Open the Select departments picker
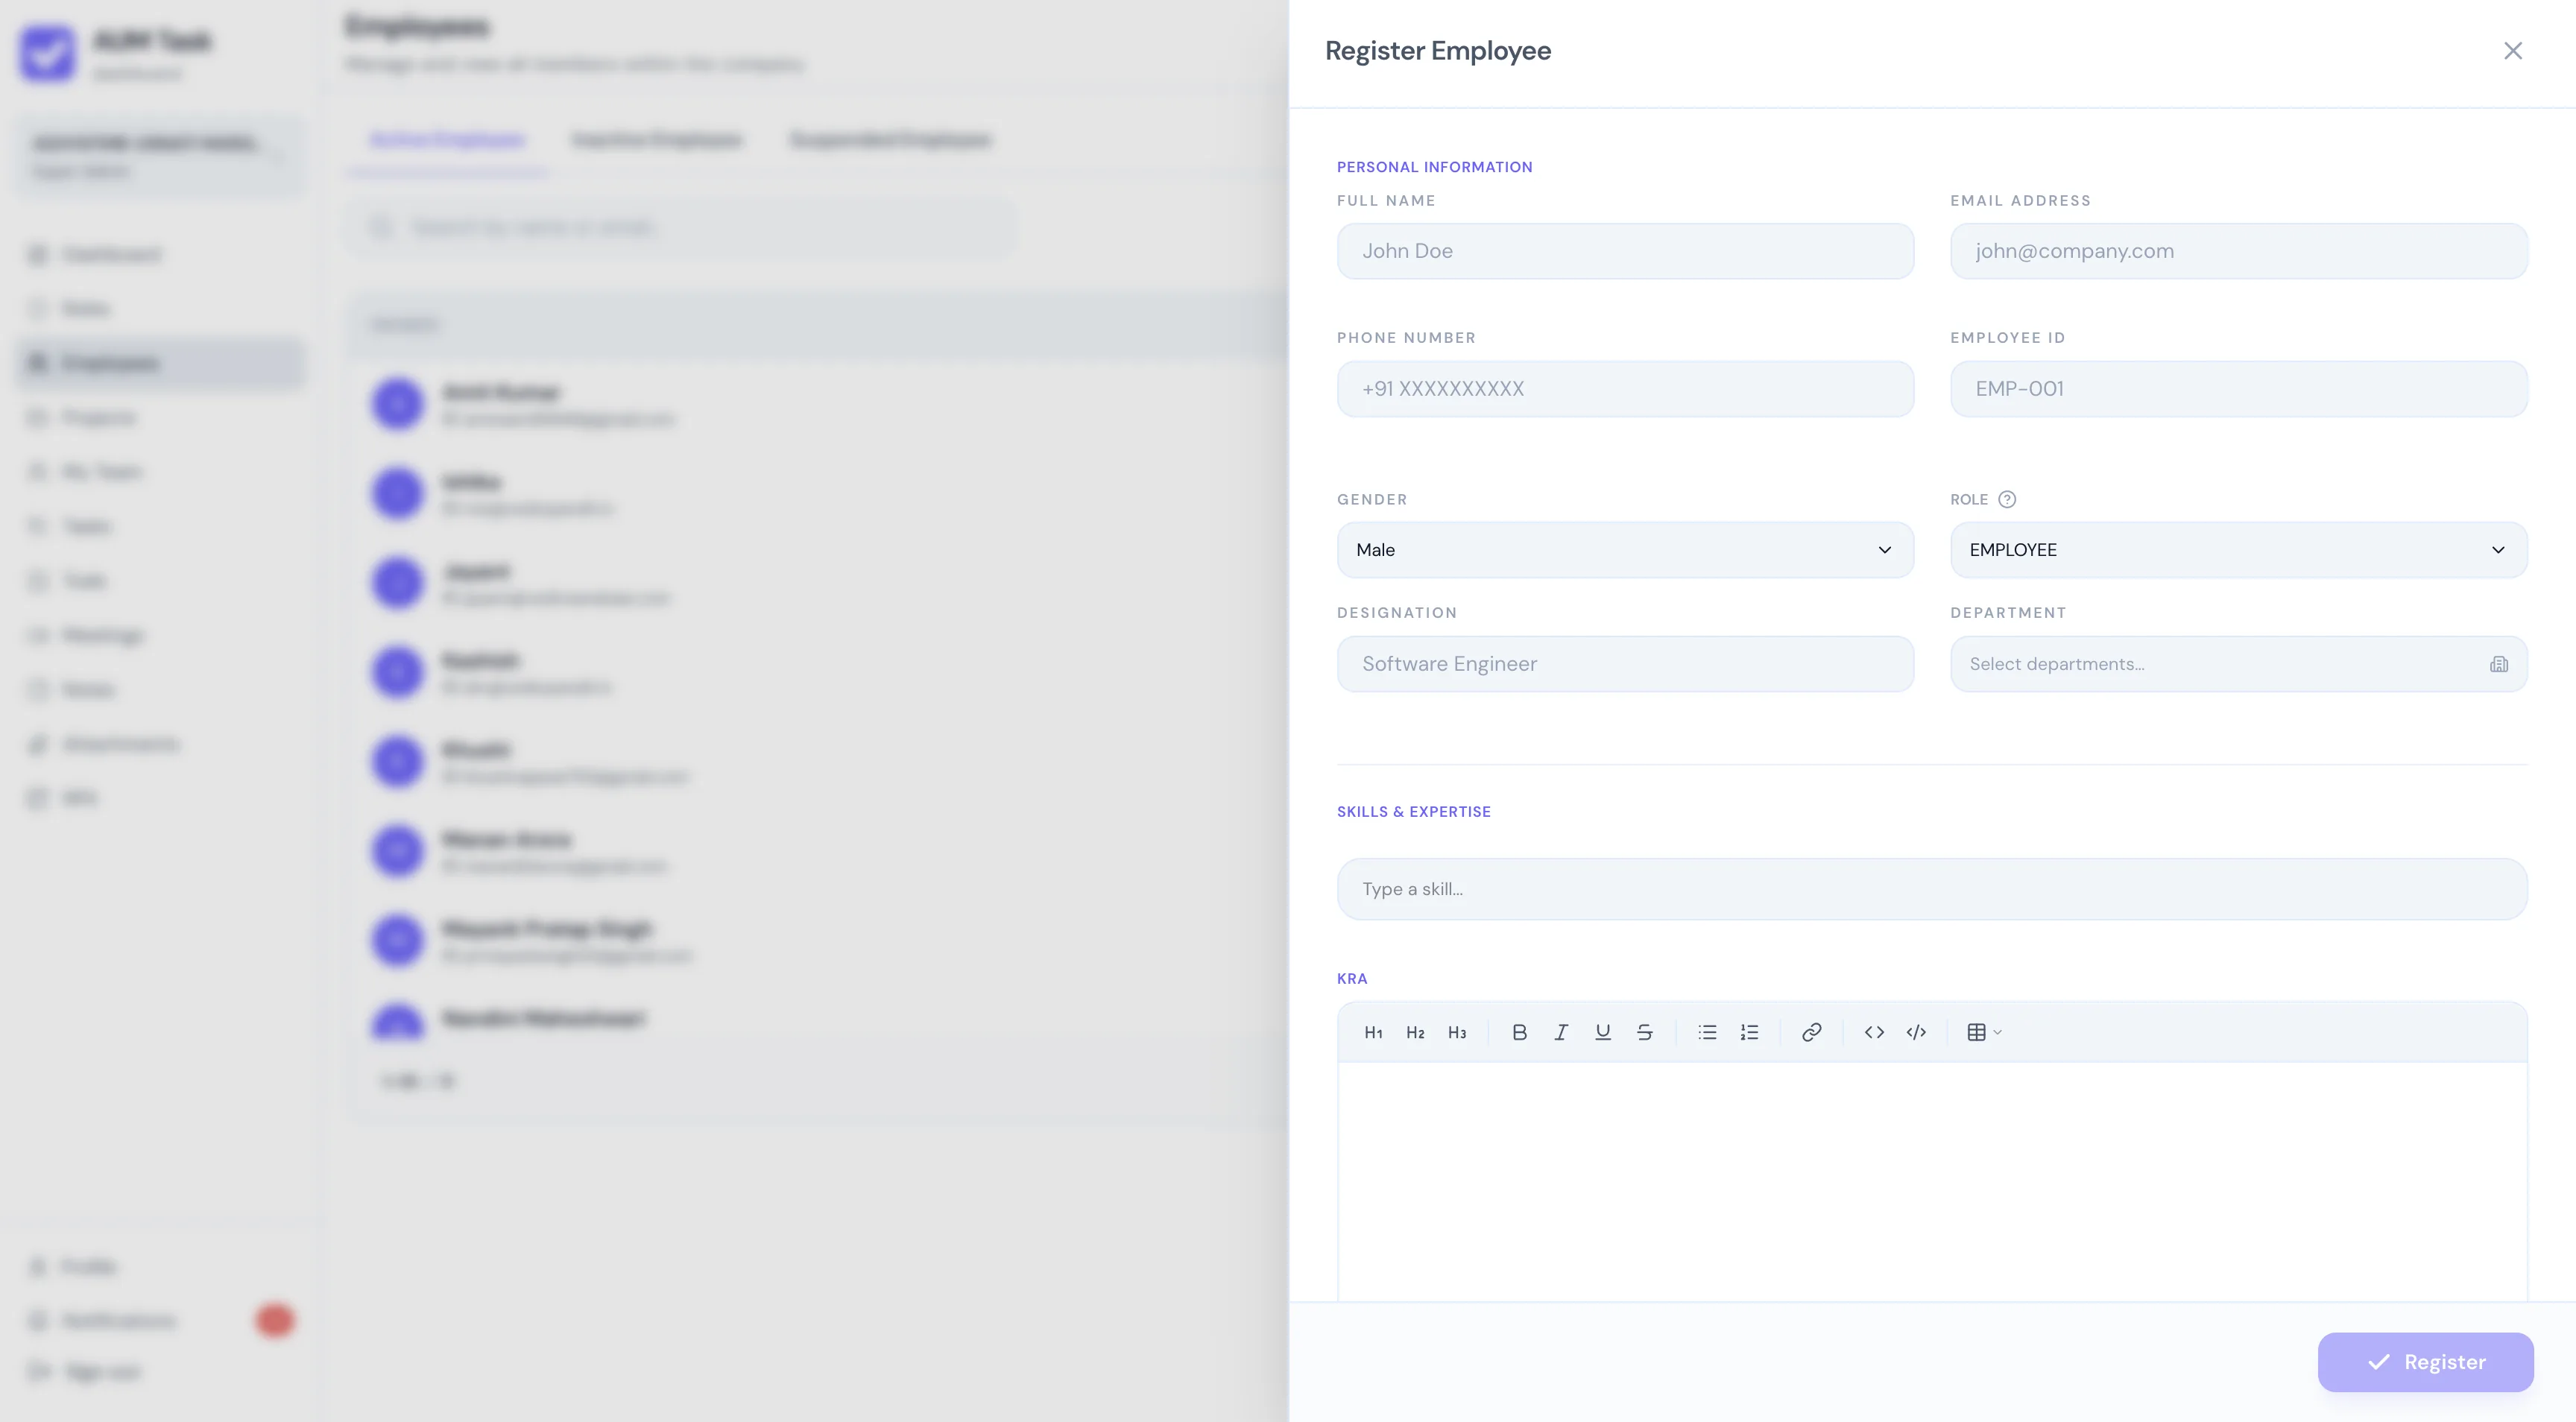The width and height of the screenshot is (2576, 1422). 2239,664
